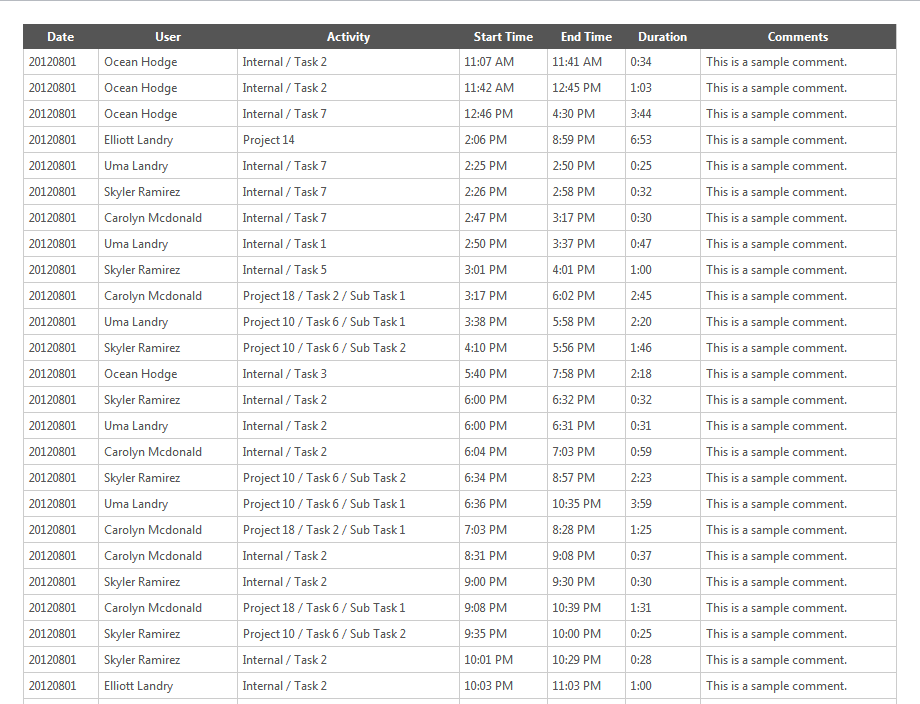Select the Project 14 activity entry
This screenshot has width=920, height=704.
pos(268,139)
